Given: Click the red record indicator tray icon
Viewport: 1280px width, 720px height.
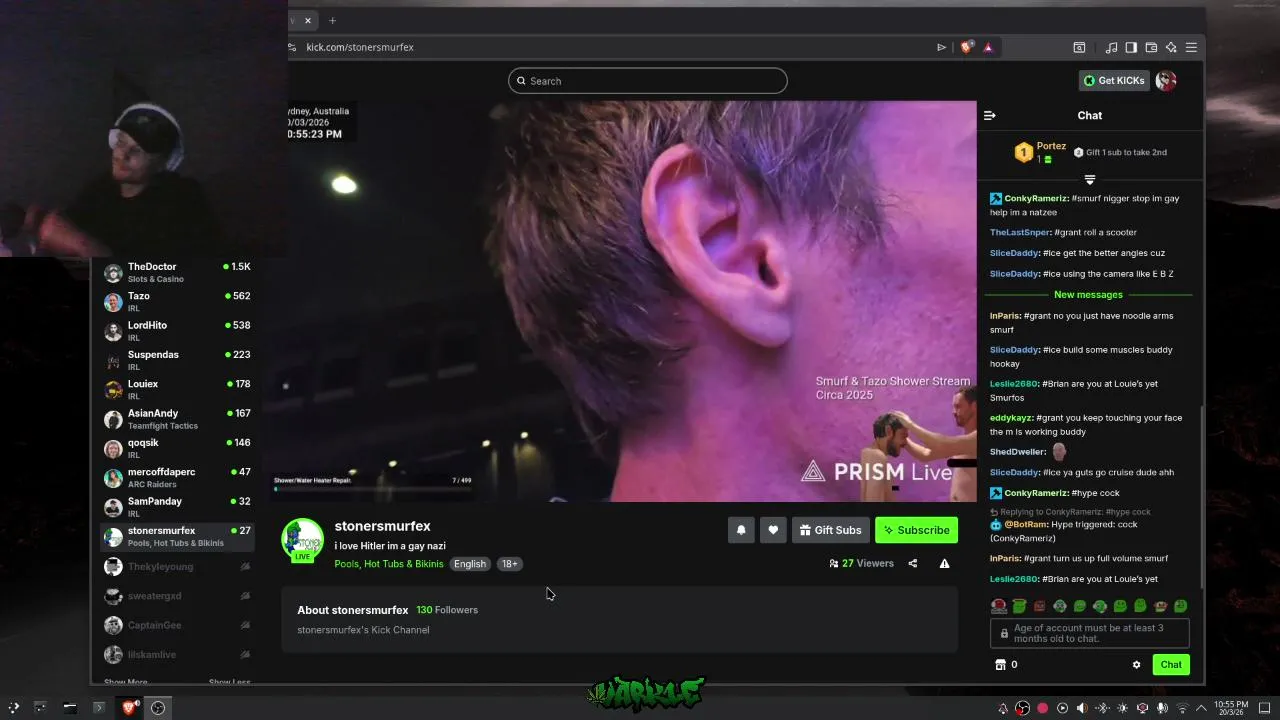Looking at the screenshot, I should point(1042,708).
